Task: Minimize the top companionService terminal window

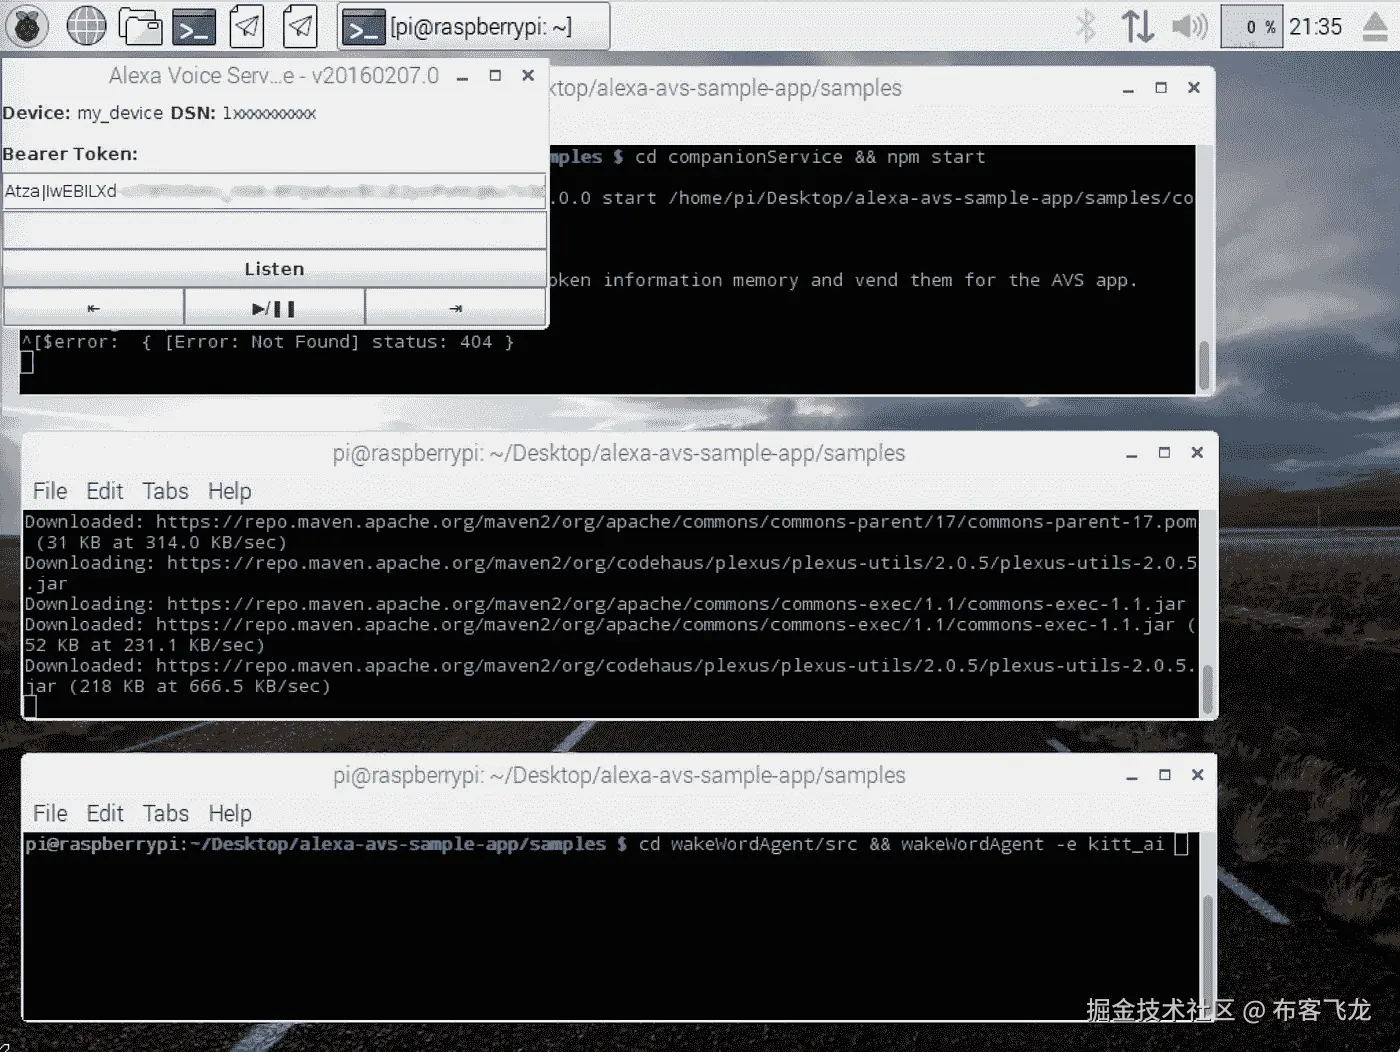Action: [1128, 89]
